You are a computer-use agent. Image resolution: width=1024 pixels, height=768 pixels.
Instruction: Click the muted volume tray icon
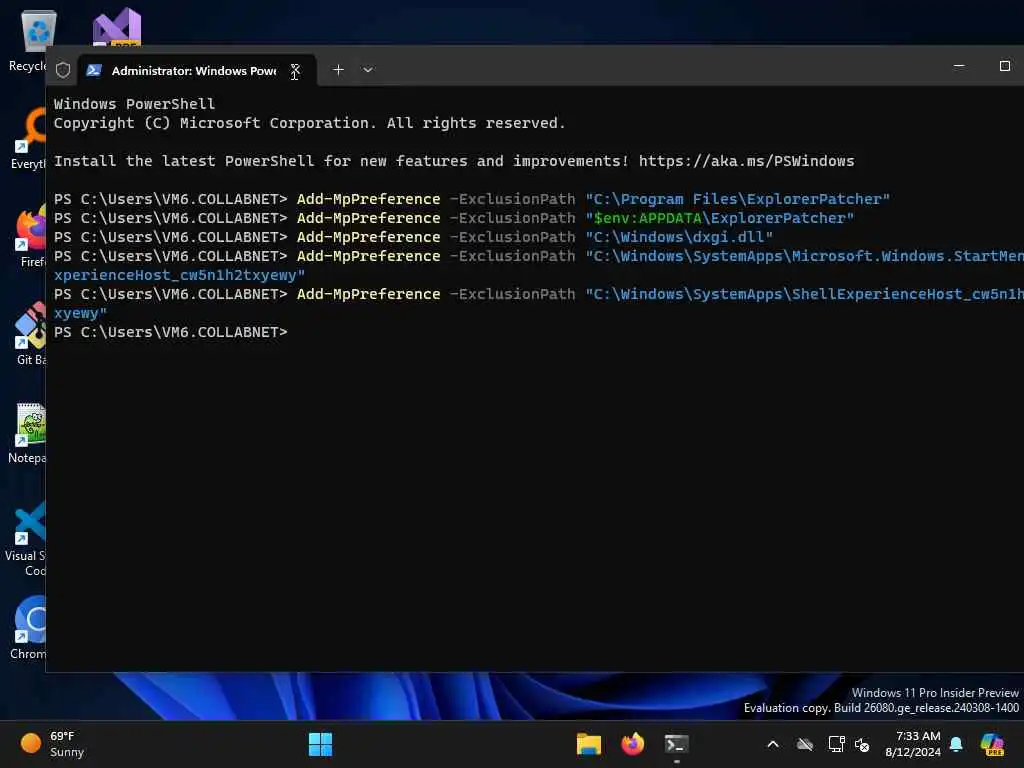(862, 744)
